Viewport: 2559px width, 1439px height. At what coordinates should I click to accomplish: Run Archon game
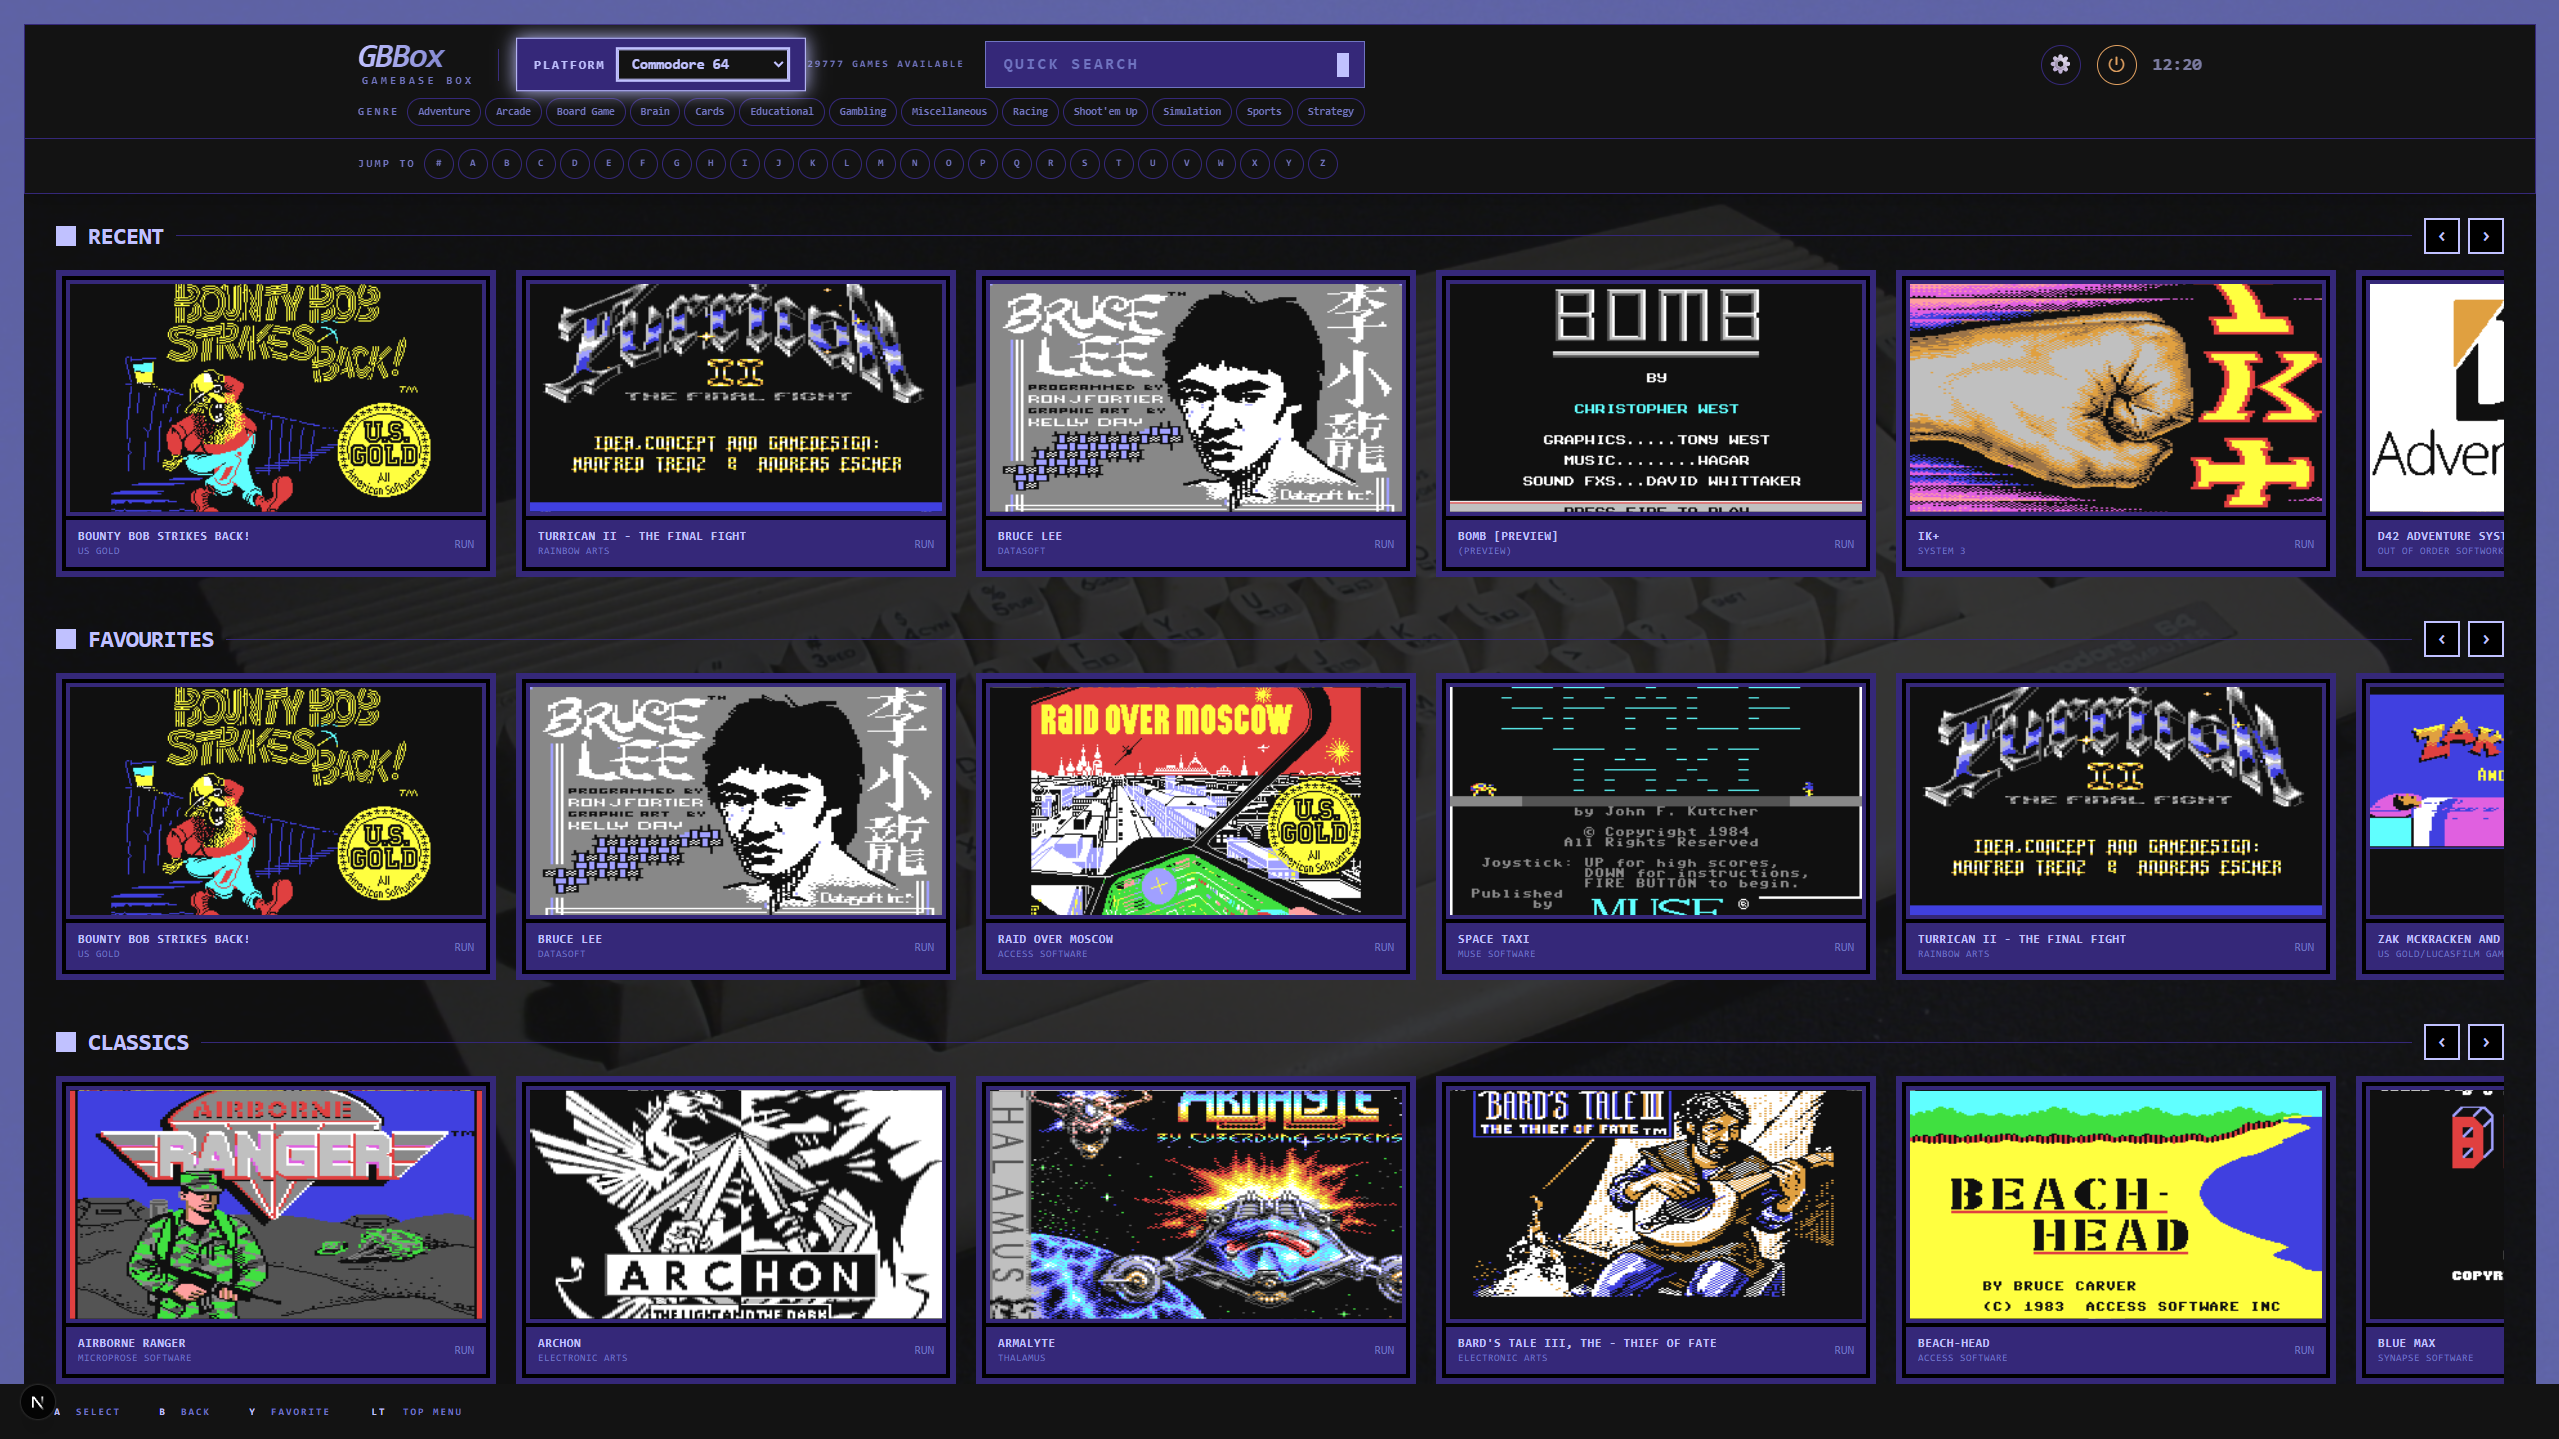click(924, 1350)
